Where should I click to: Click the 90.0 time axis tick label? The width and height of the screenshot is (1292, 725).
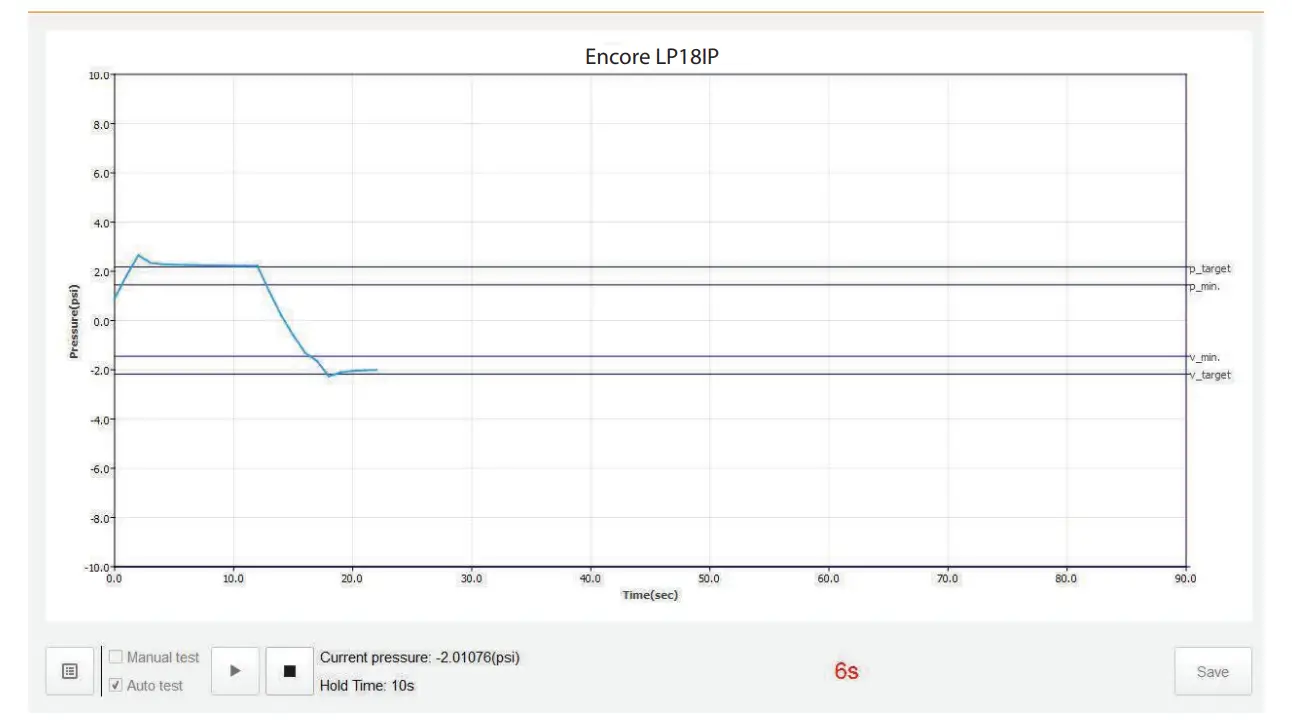[1185, 579]
